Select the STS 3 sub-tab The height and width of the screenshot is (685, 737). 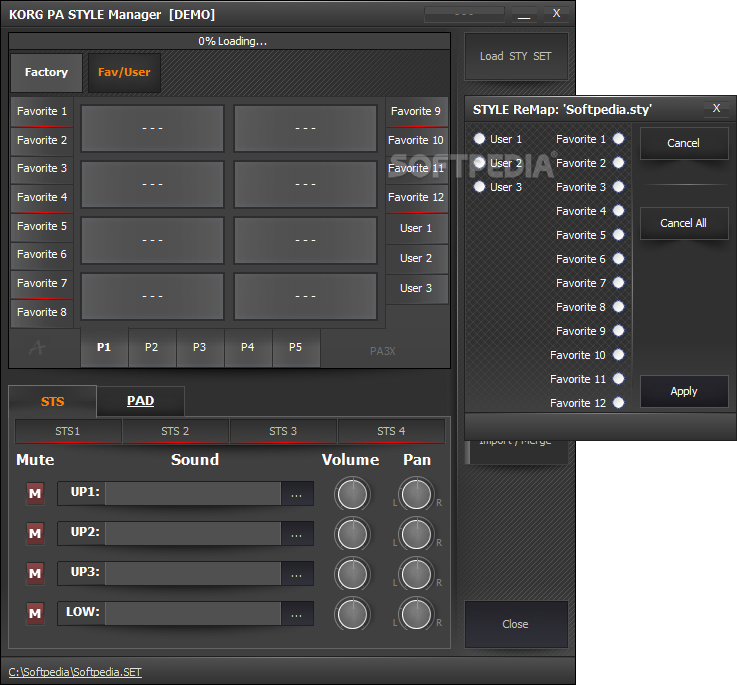283,431
